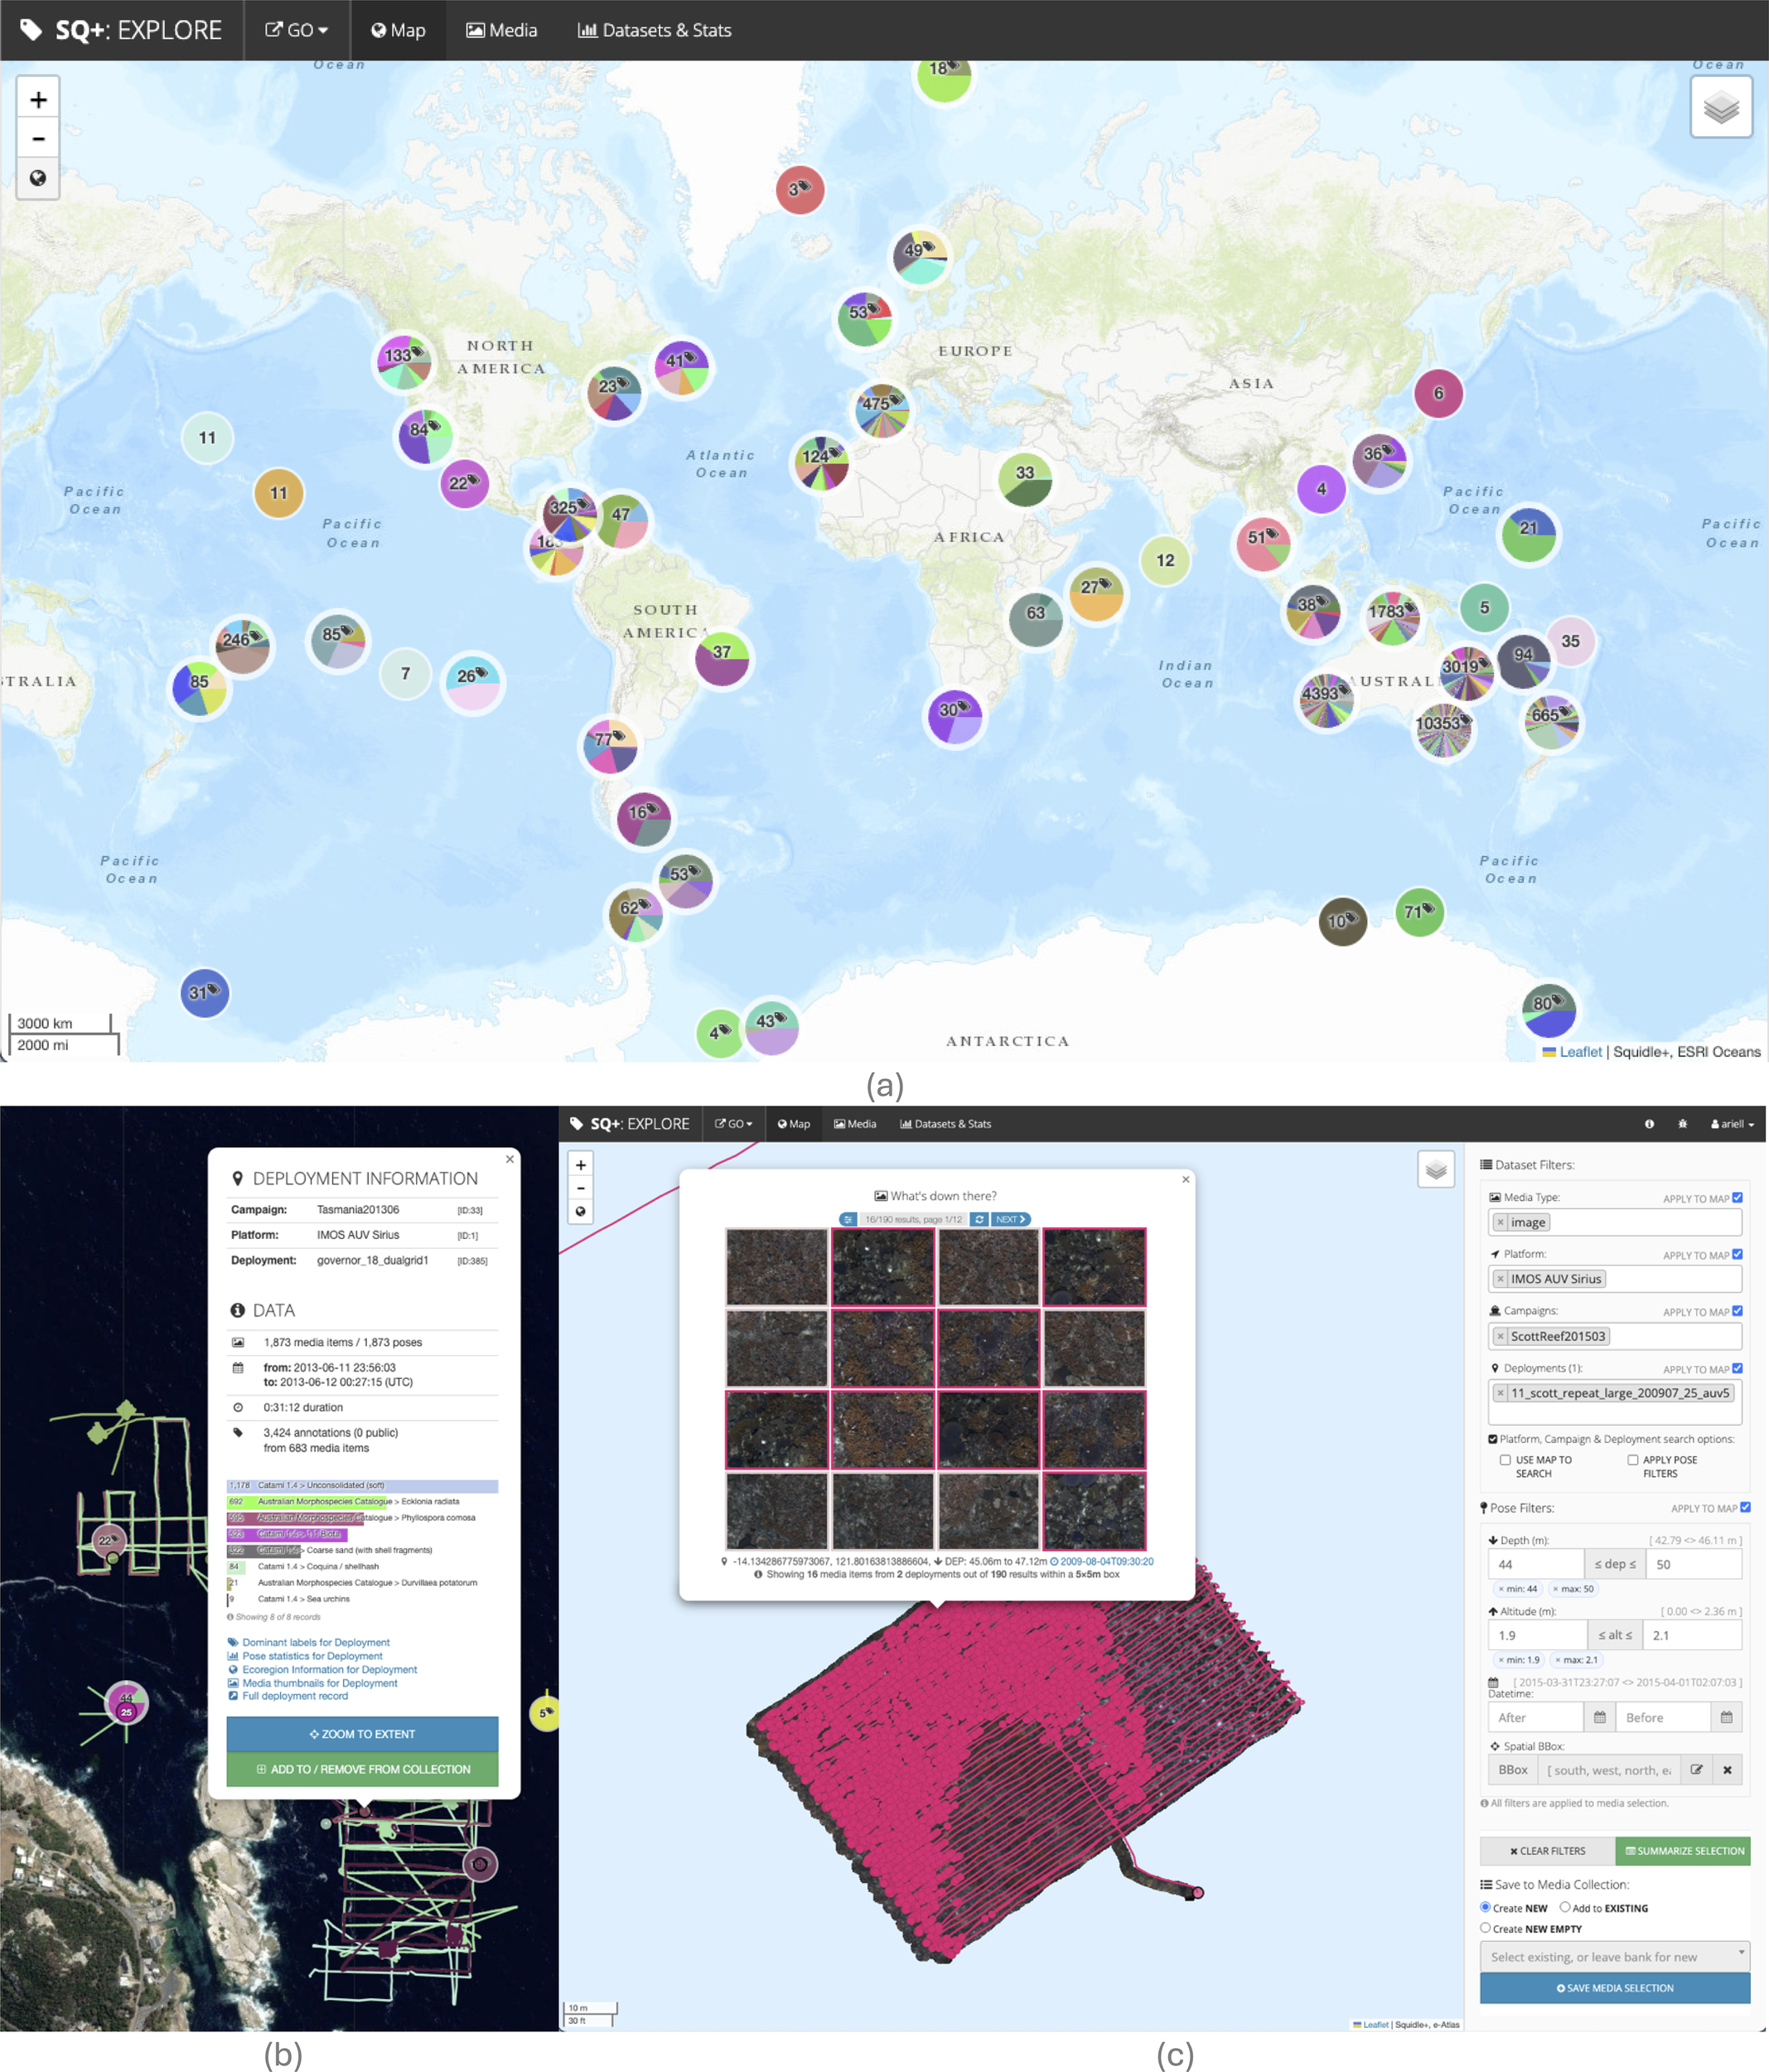
Task: Open map layers control on world map
Action: tap(1720, 107)
